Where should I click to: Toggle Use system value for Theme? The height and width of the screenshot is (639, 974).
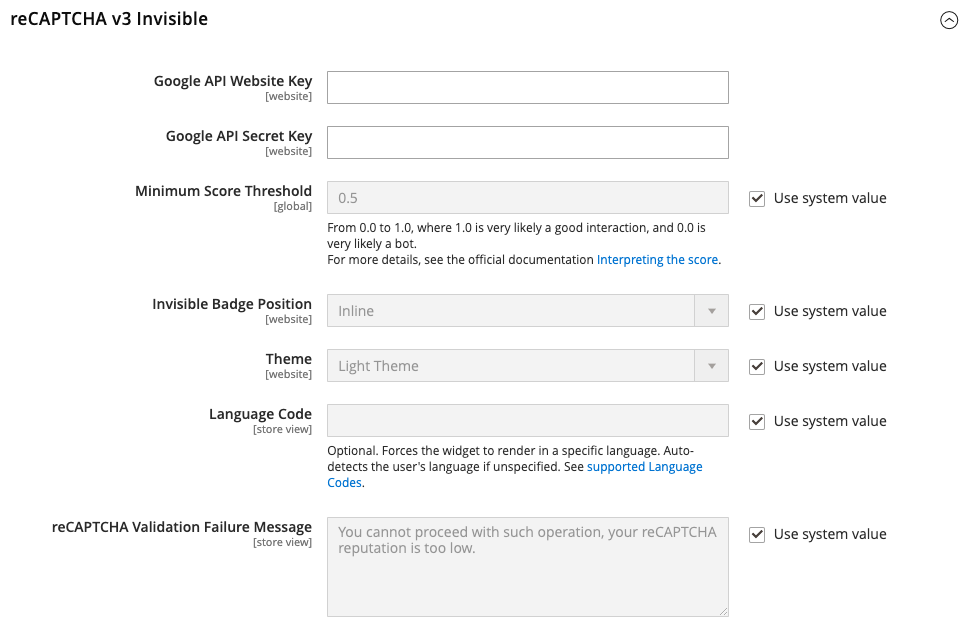[x=757, y=366]
